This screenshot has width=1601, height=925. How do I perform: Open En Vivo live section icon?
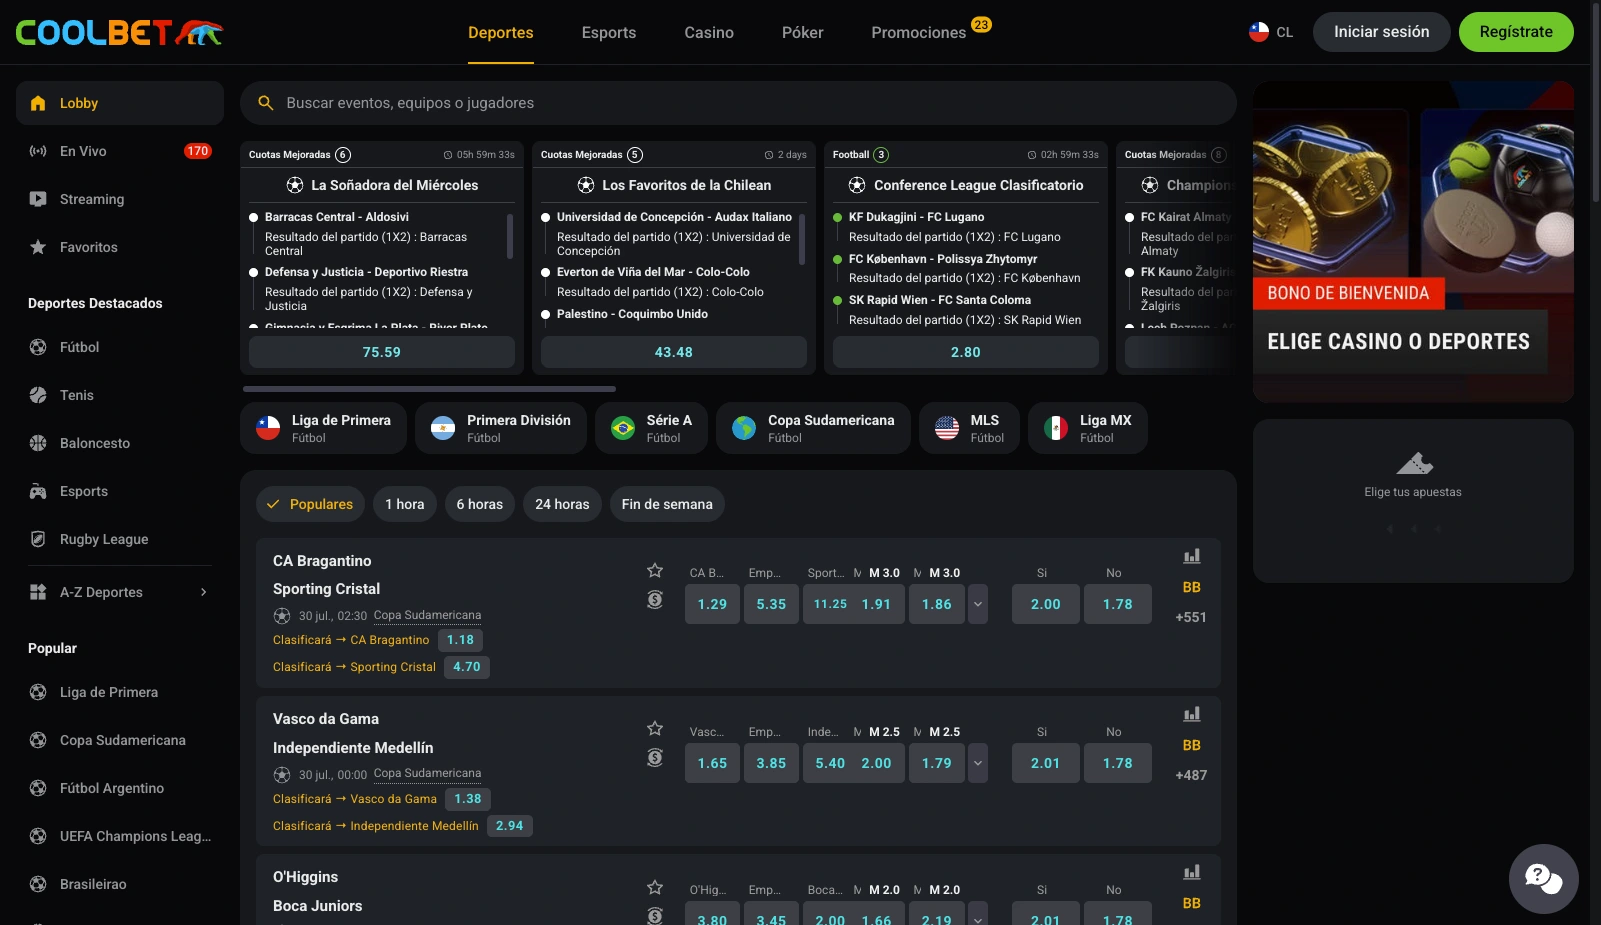coord(38,151)
